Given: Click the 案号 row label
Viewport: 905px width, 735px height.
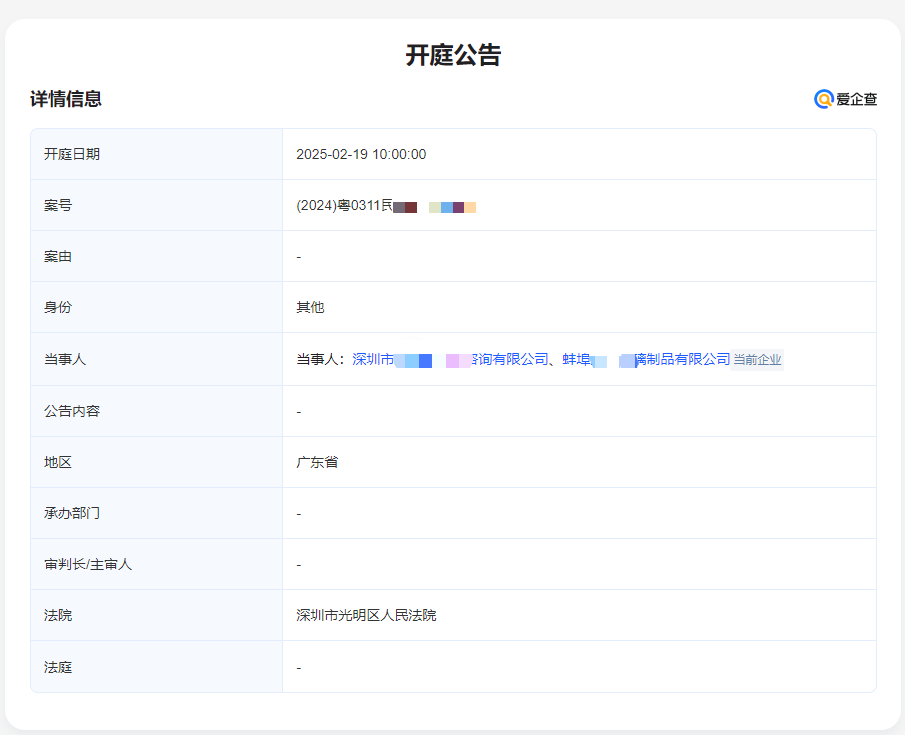Looking at the screenshot, I should 58,205.
